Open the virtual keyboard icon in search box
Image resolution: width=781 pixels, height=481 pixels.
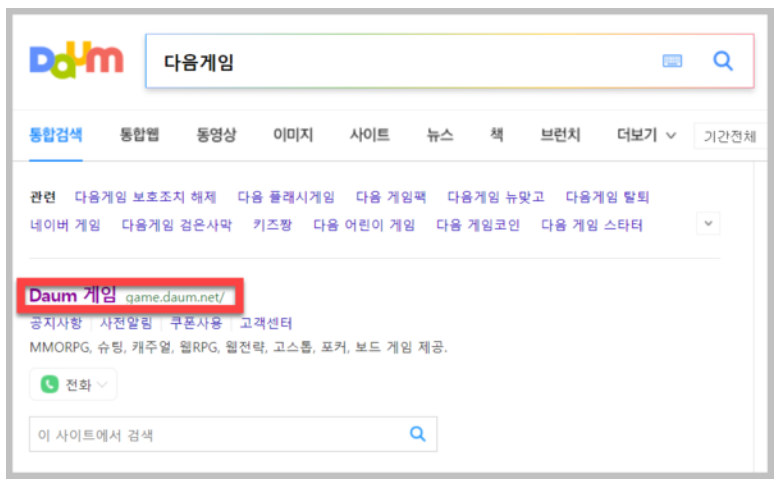click(x=672, y=61)
